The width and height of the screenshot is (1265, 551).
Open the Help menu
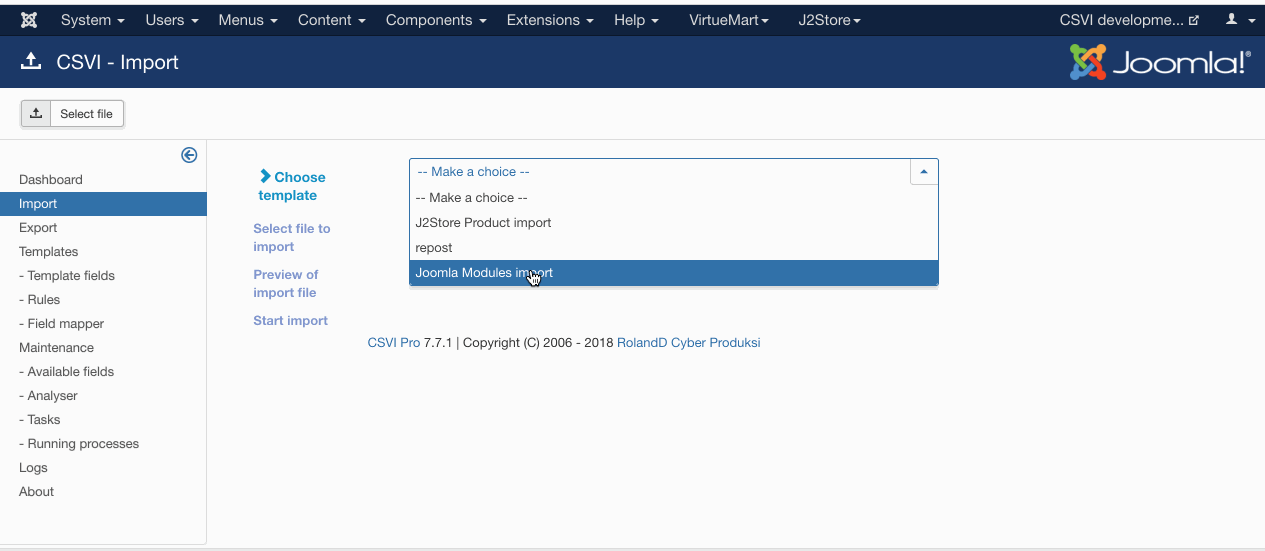636,20
